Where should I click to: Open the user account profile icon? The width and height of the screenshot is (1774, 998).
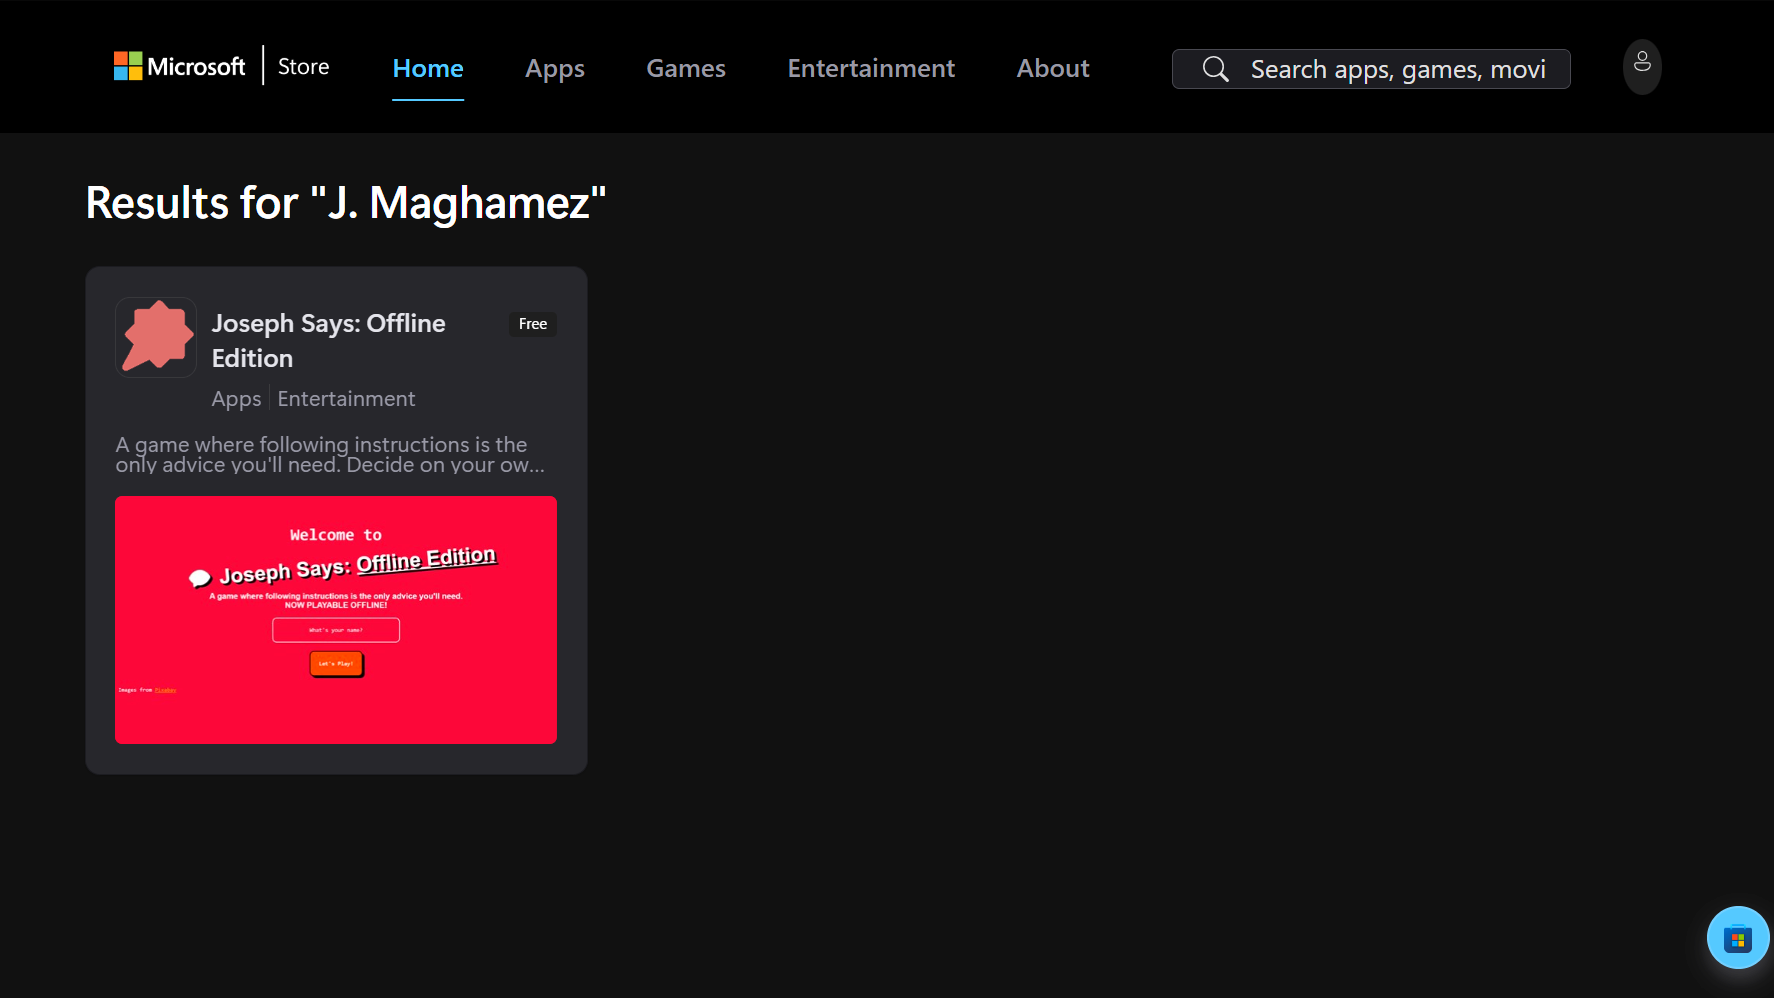1642,66
